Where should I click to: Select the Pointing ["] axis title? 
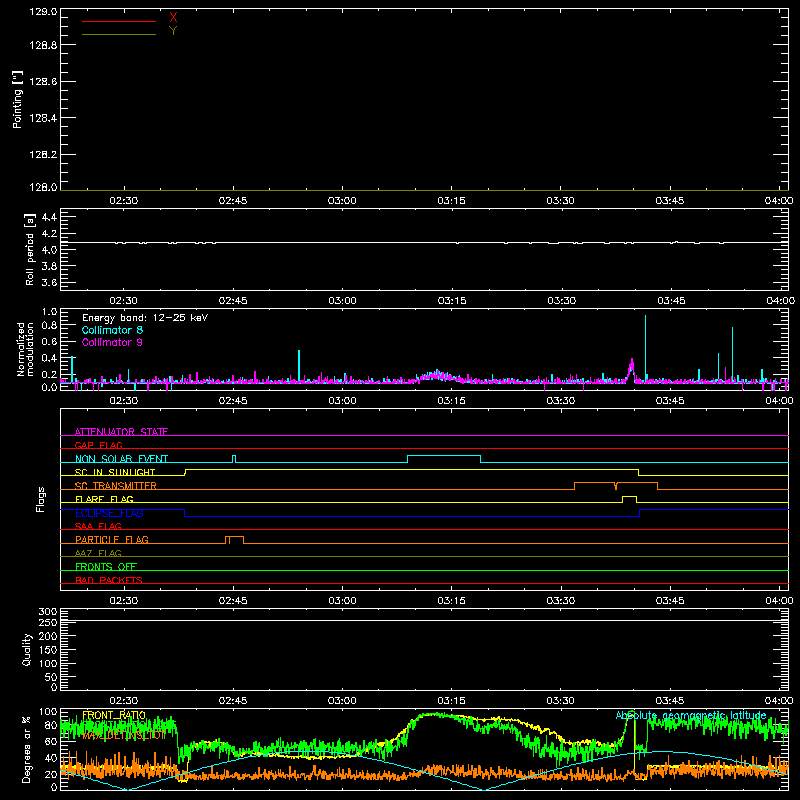click(18, 99)
